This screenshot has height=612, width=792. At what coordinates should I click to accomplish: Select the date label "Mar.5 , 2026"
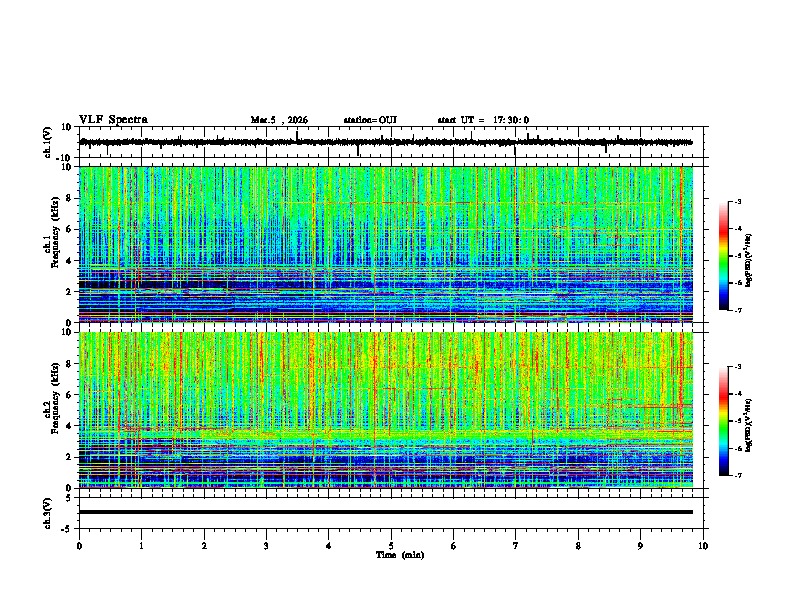pos(279,120)
